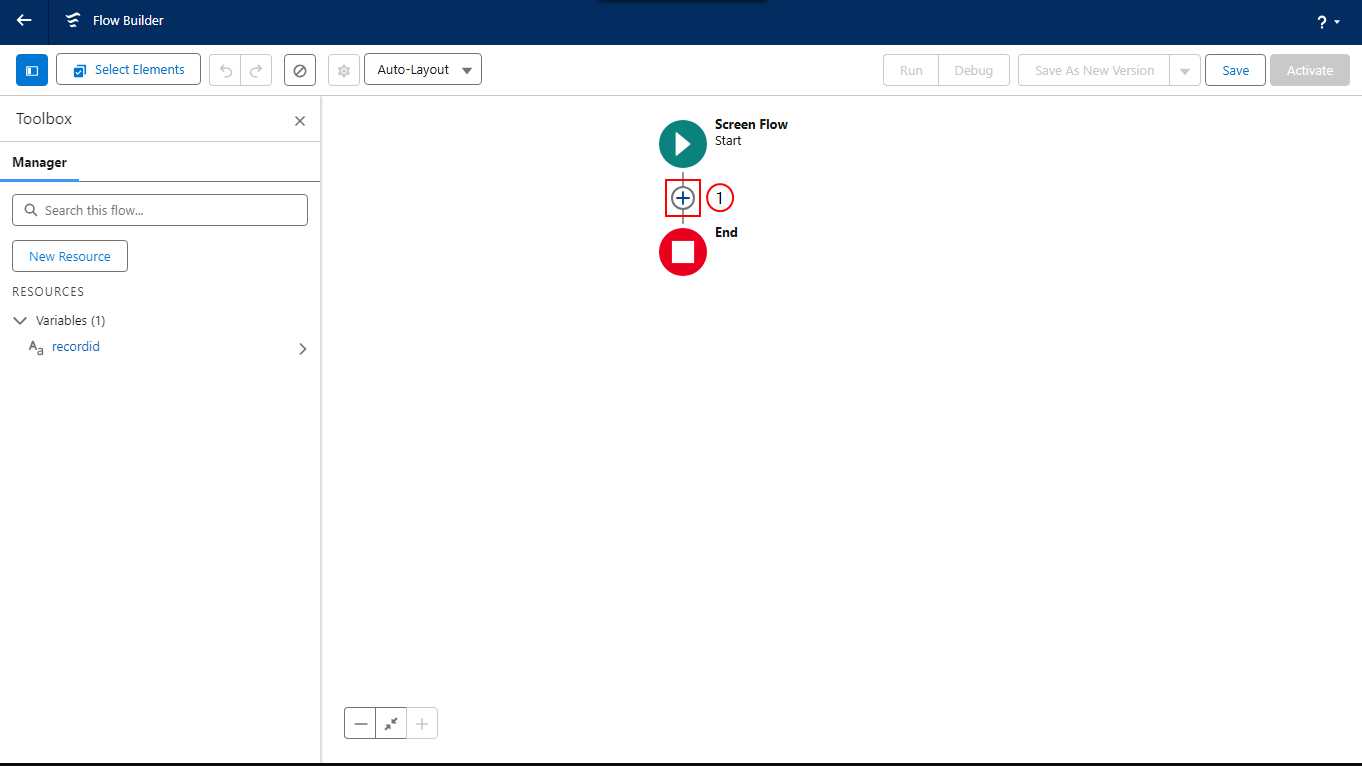
Task: Click the recordid variable link
Action: 76,347
